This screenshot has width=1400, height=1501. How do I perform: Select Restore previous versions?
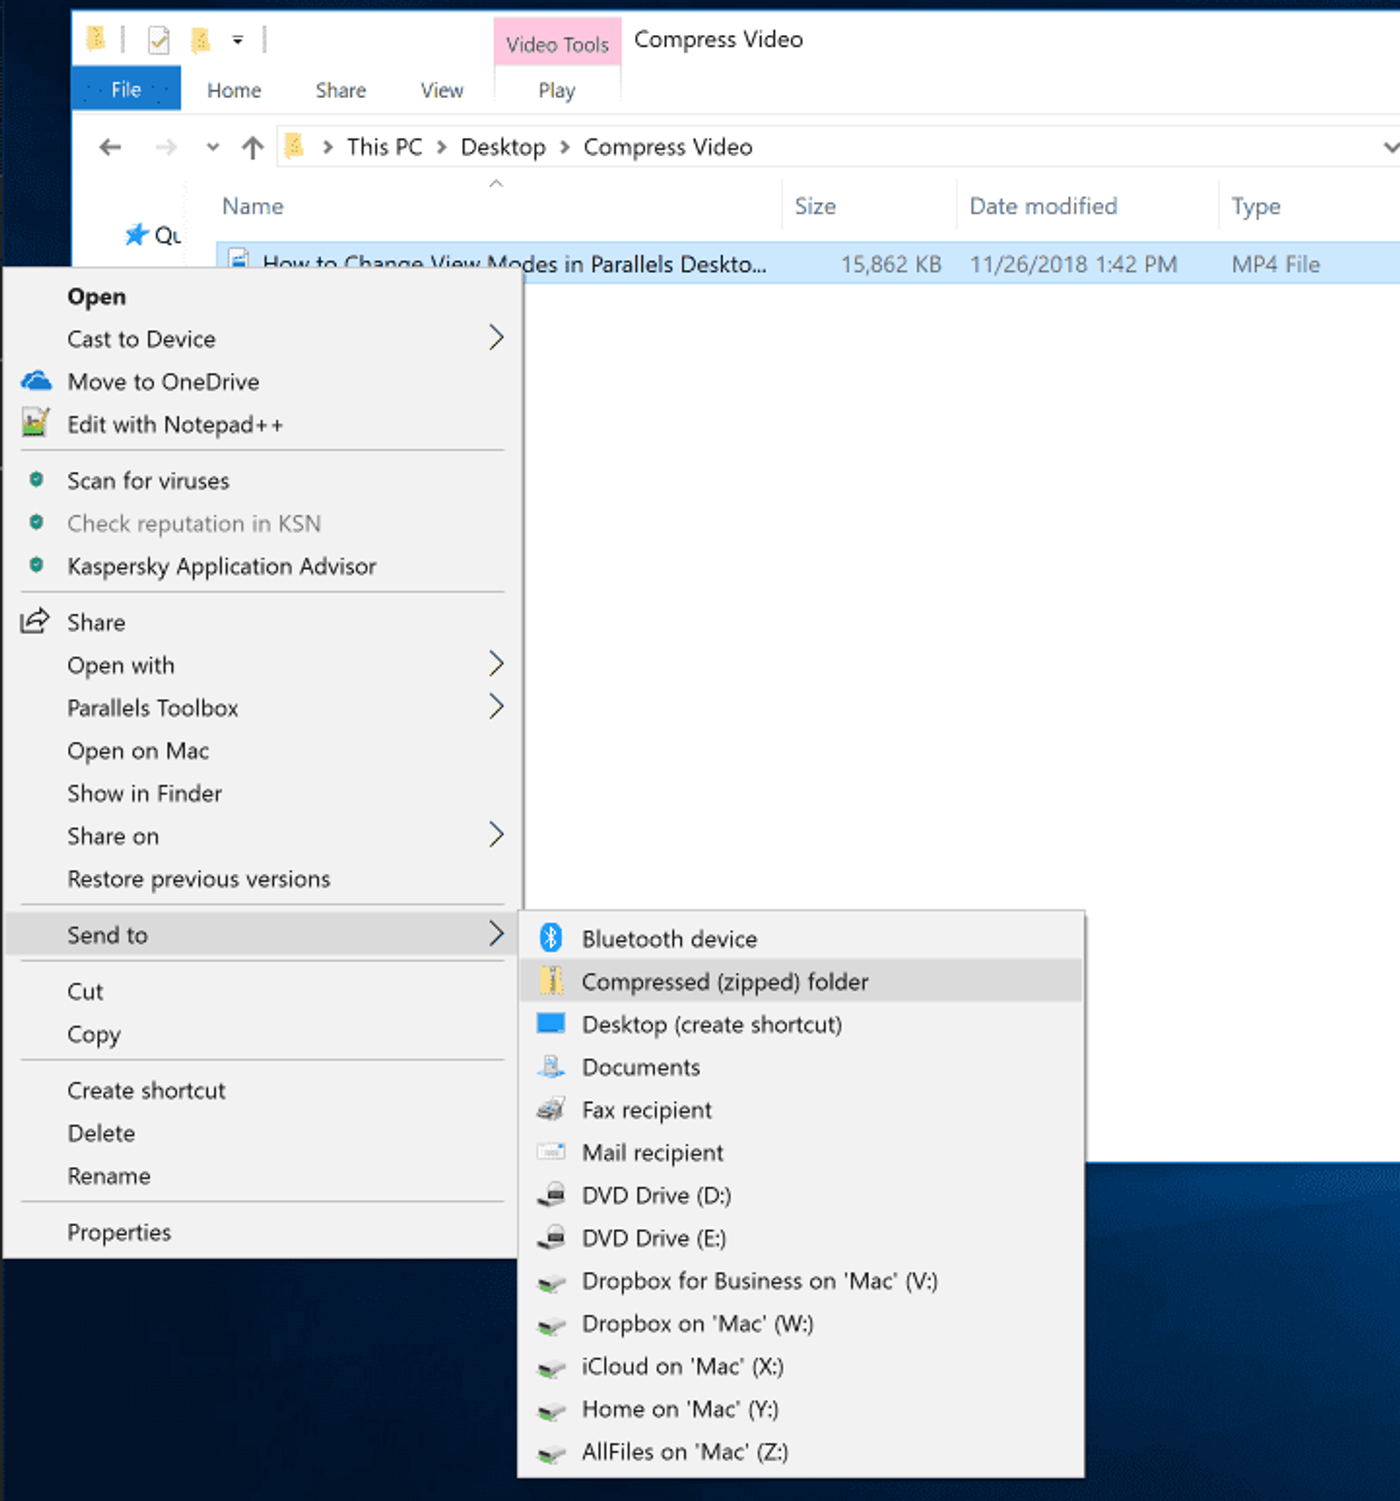[198, 879]
